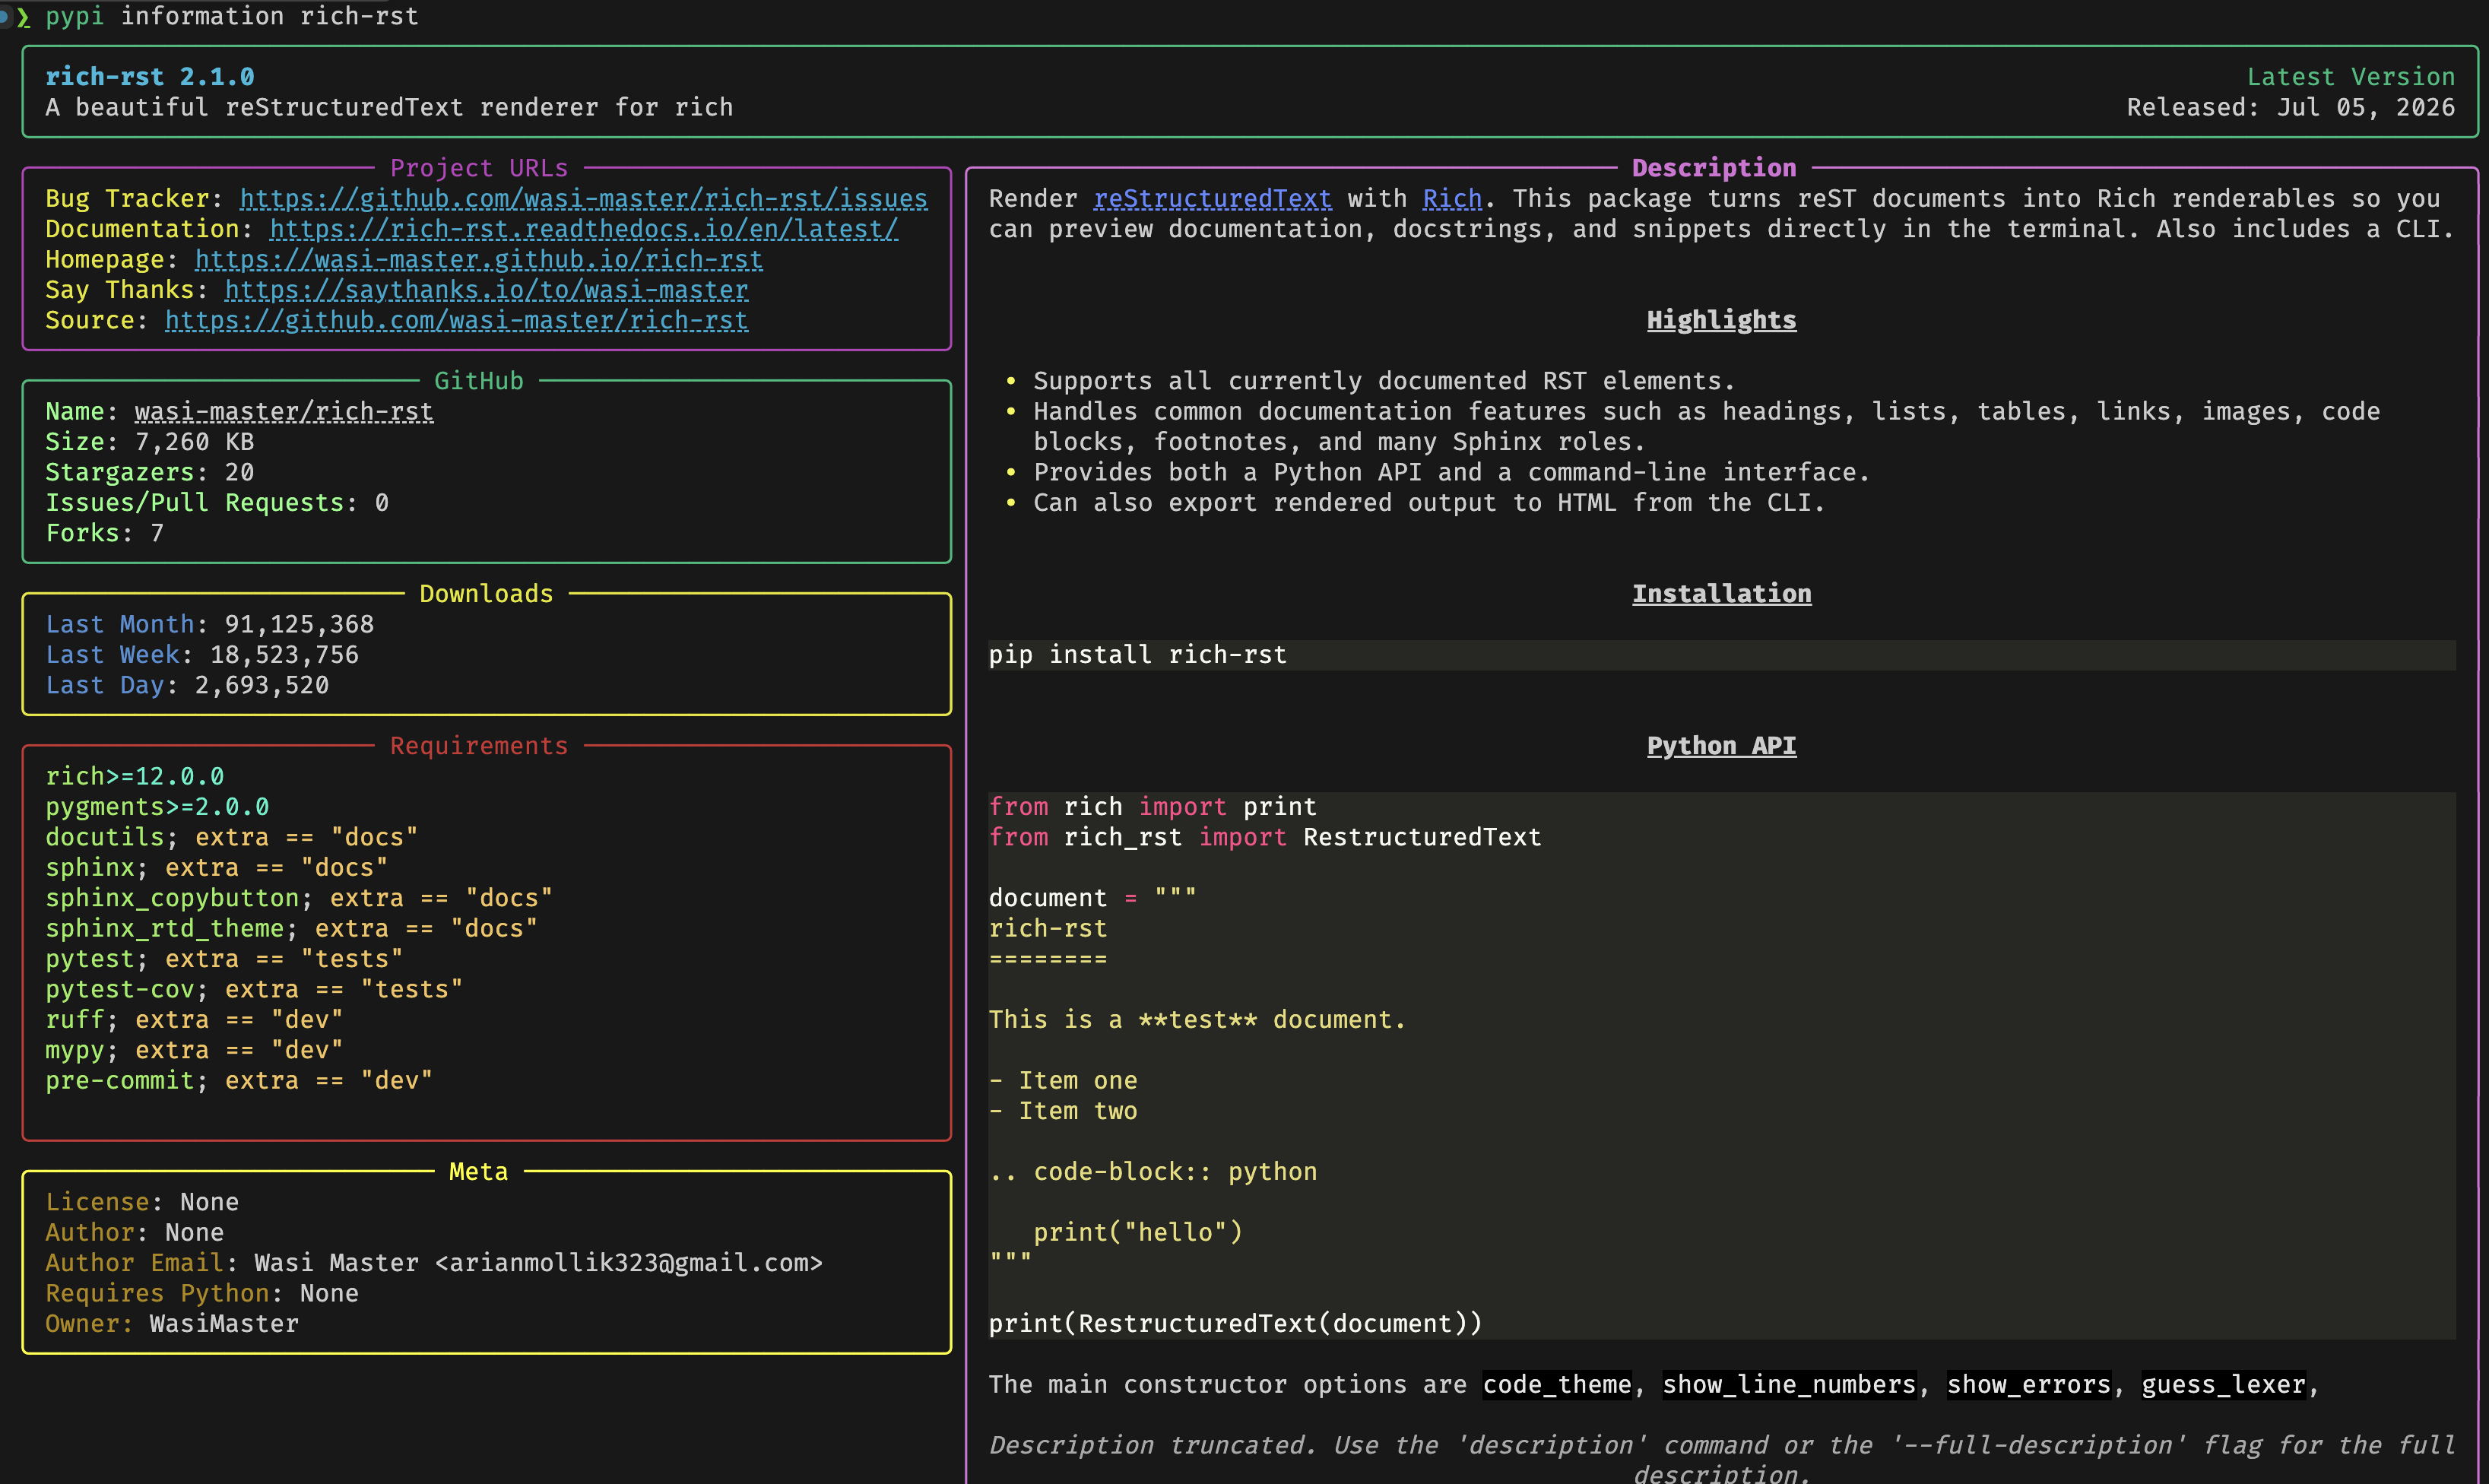Viewport: 2489px width, 1484px height.
Task: Click the 'Highlights' heading
Action: (x=1722, y=320)
